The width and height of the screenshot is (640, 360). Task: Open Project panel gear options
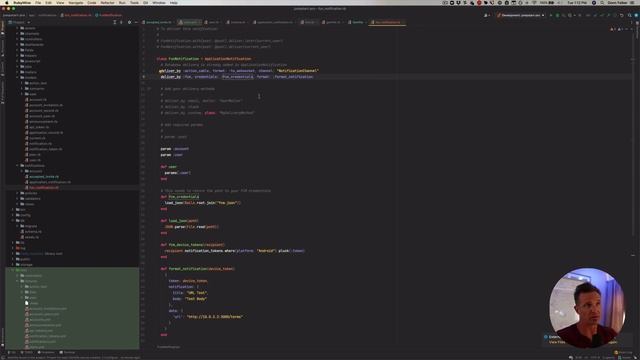129,22
